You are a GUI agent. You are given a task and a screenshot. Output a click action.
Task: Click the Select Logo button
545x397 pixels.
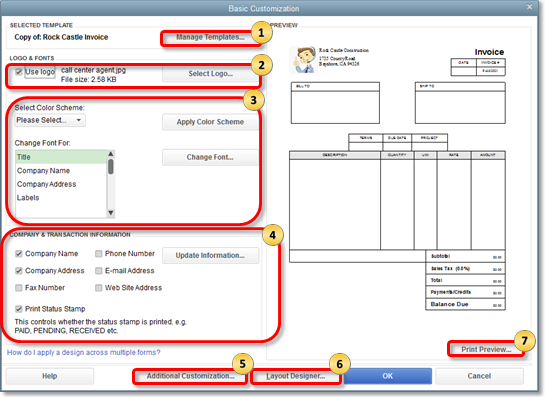(211, 74)
